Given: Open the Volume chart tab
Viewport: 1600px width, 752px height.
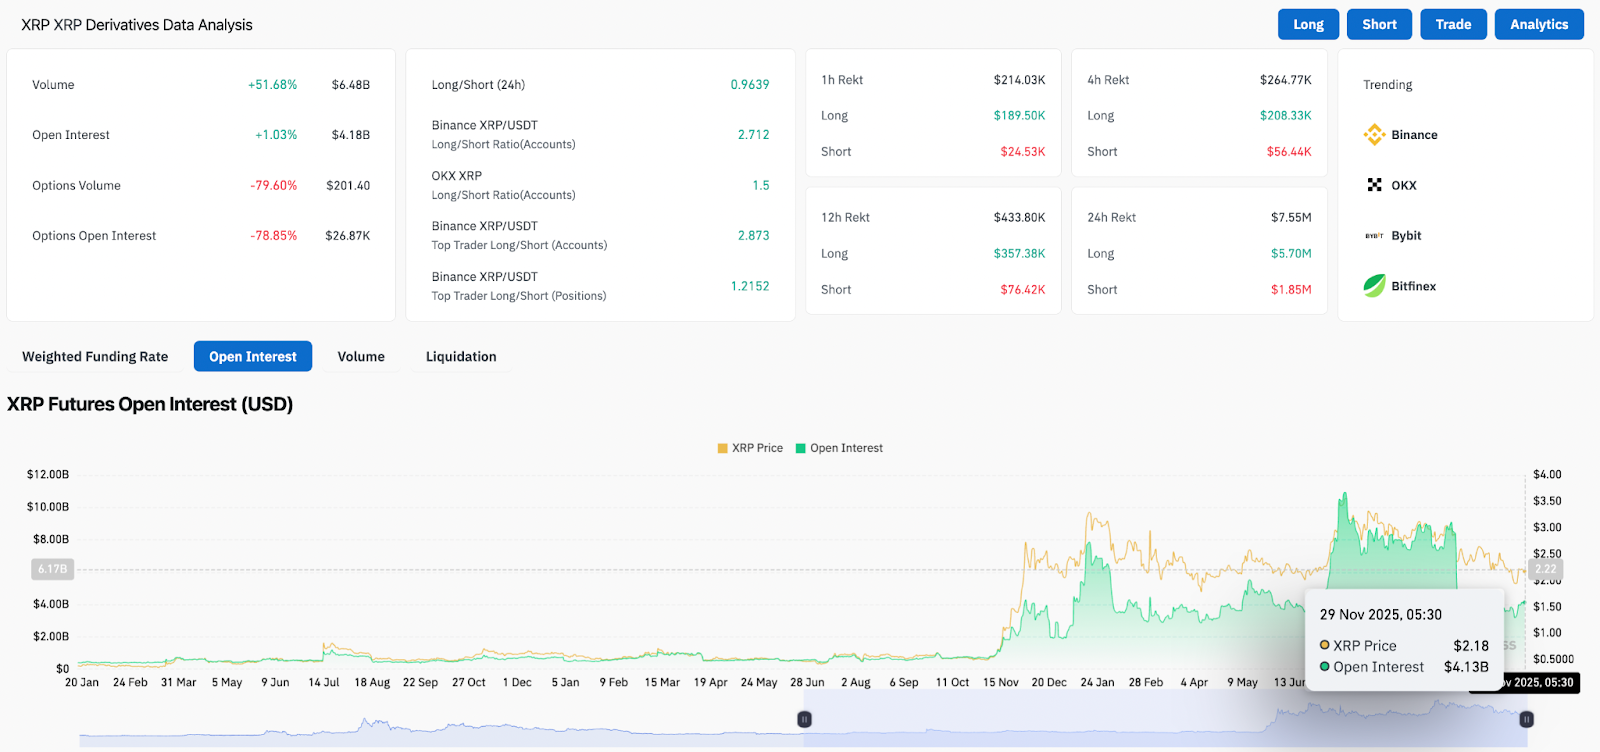Looking at the screenshot, I should [361, 357].
